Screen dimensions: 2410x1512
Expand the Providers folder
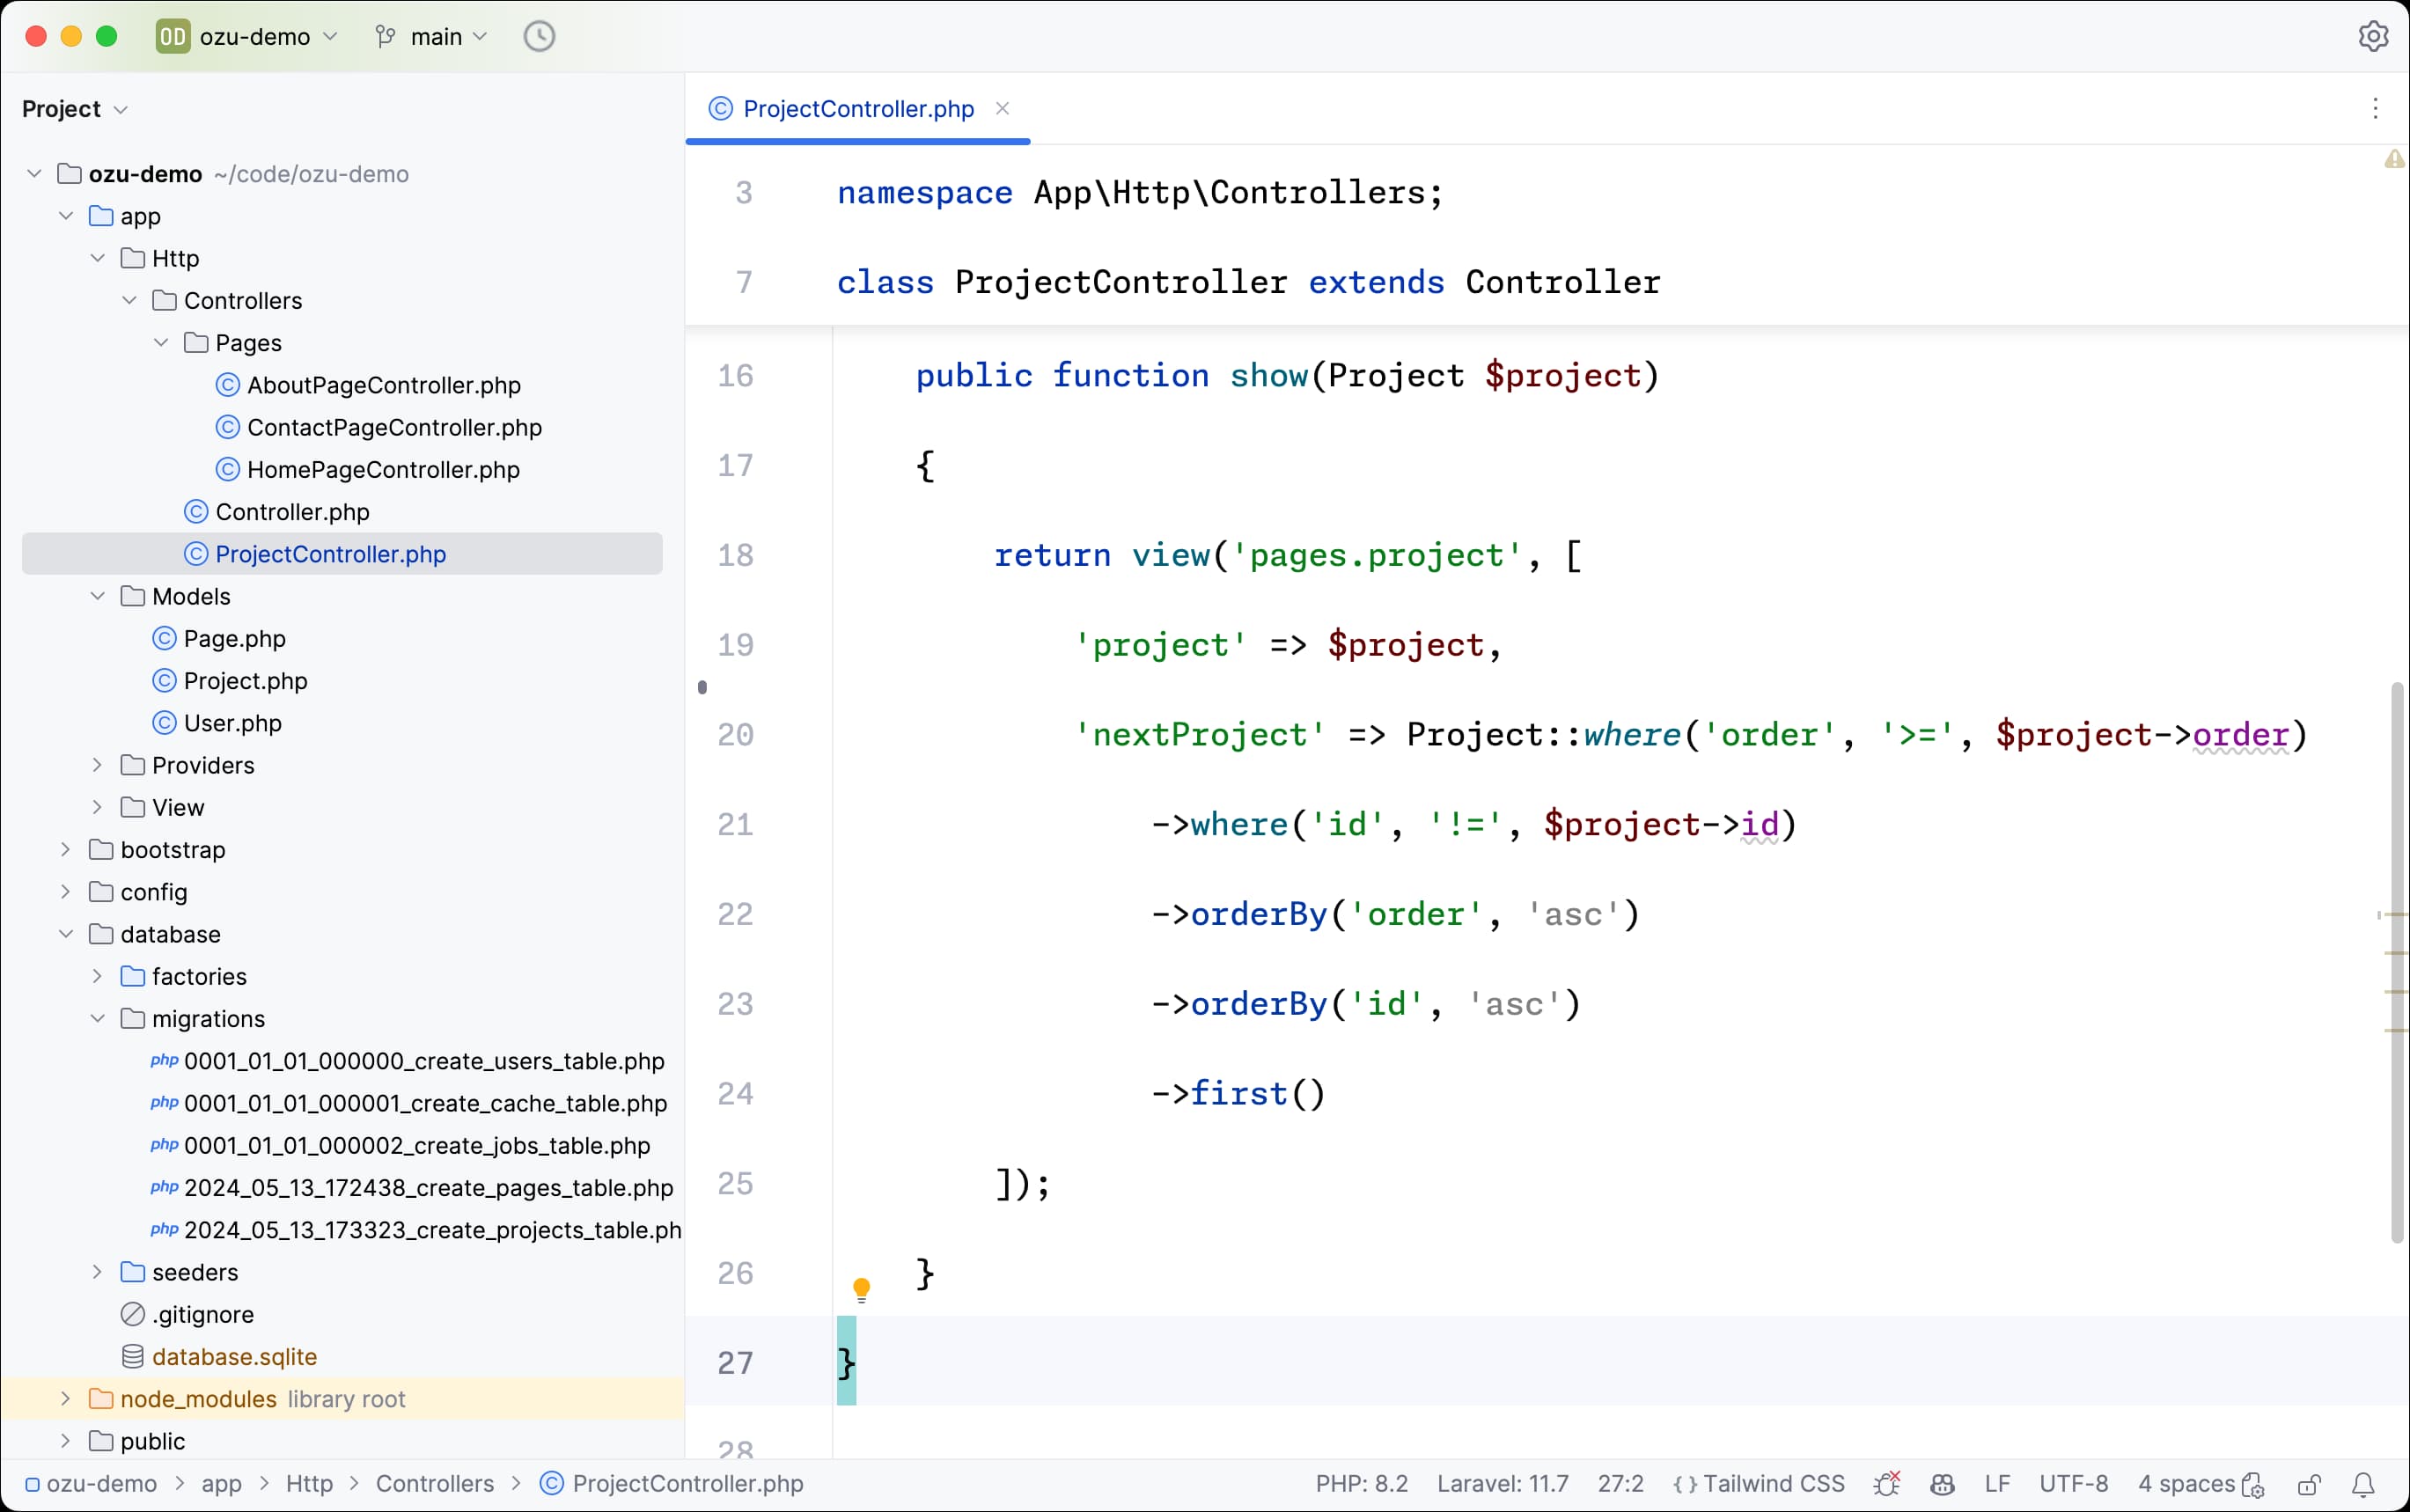point(97,765)
